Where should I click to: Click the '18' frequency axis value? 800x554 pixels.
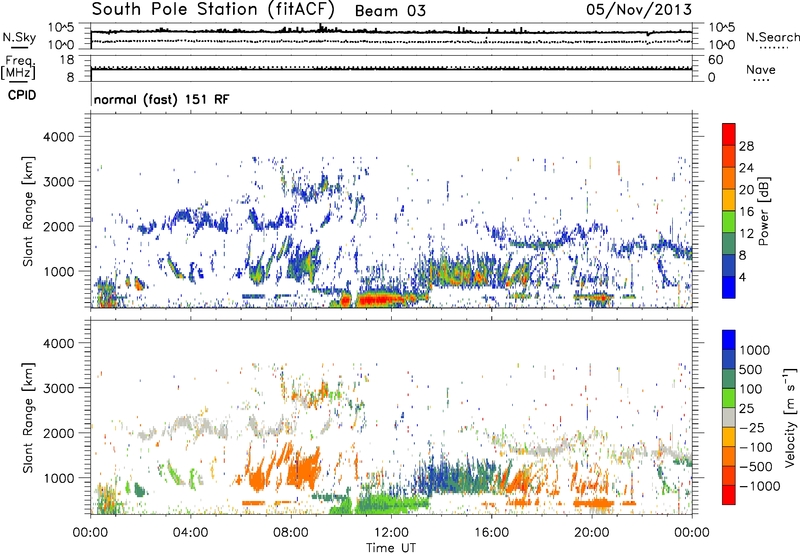tap(67, 60)
